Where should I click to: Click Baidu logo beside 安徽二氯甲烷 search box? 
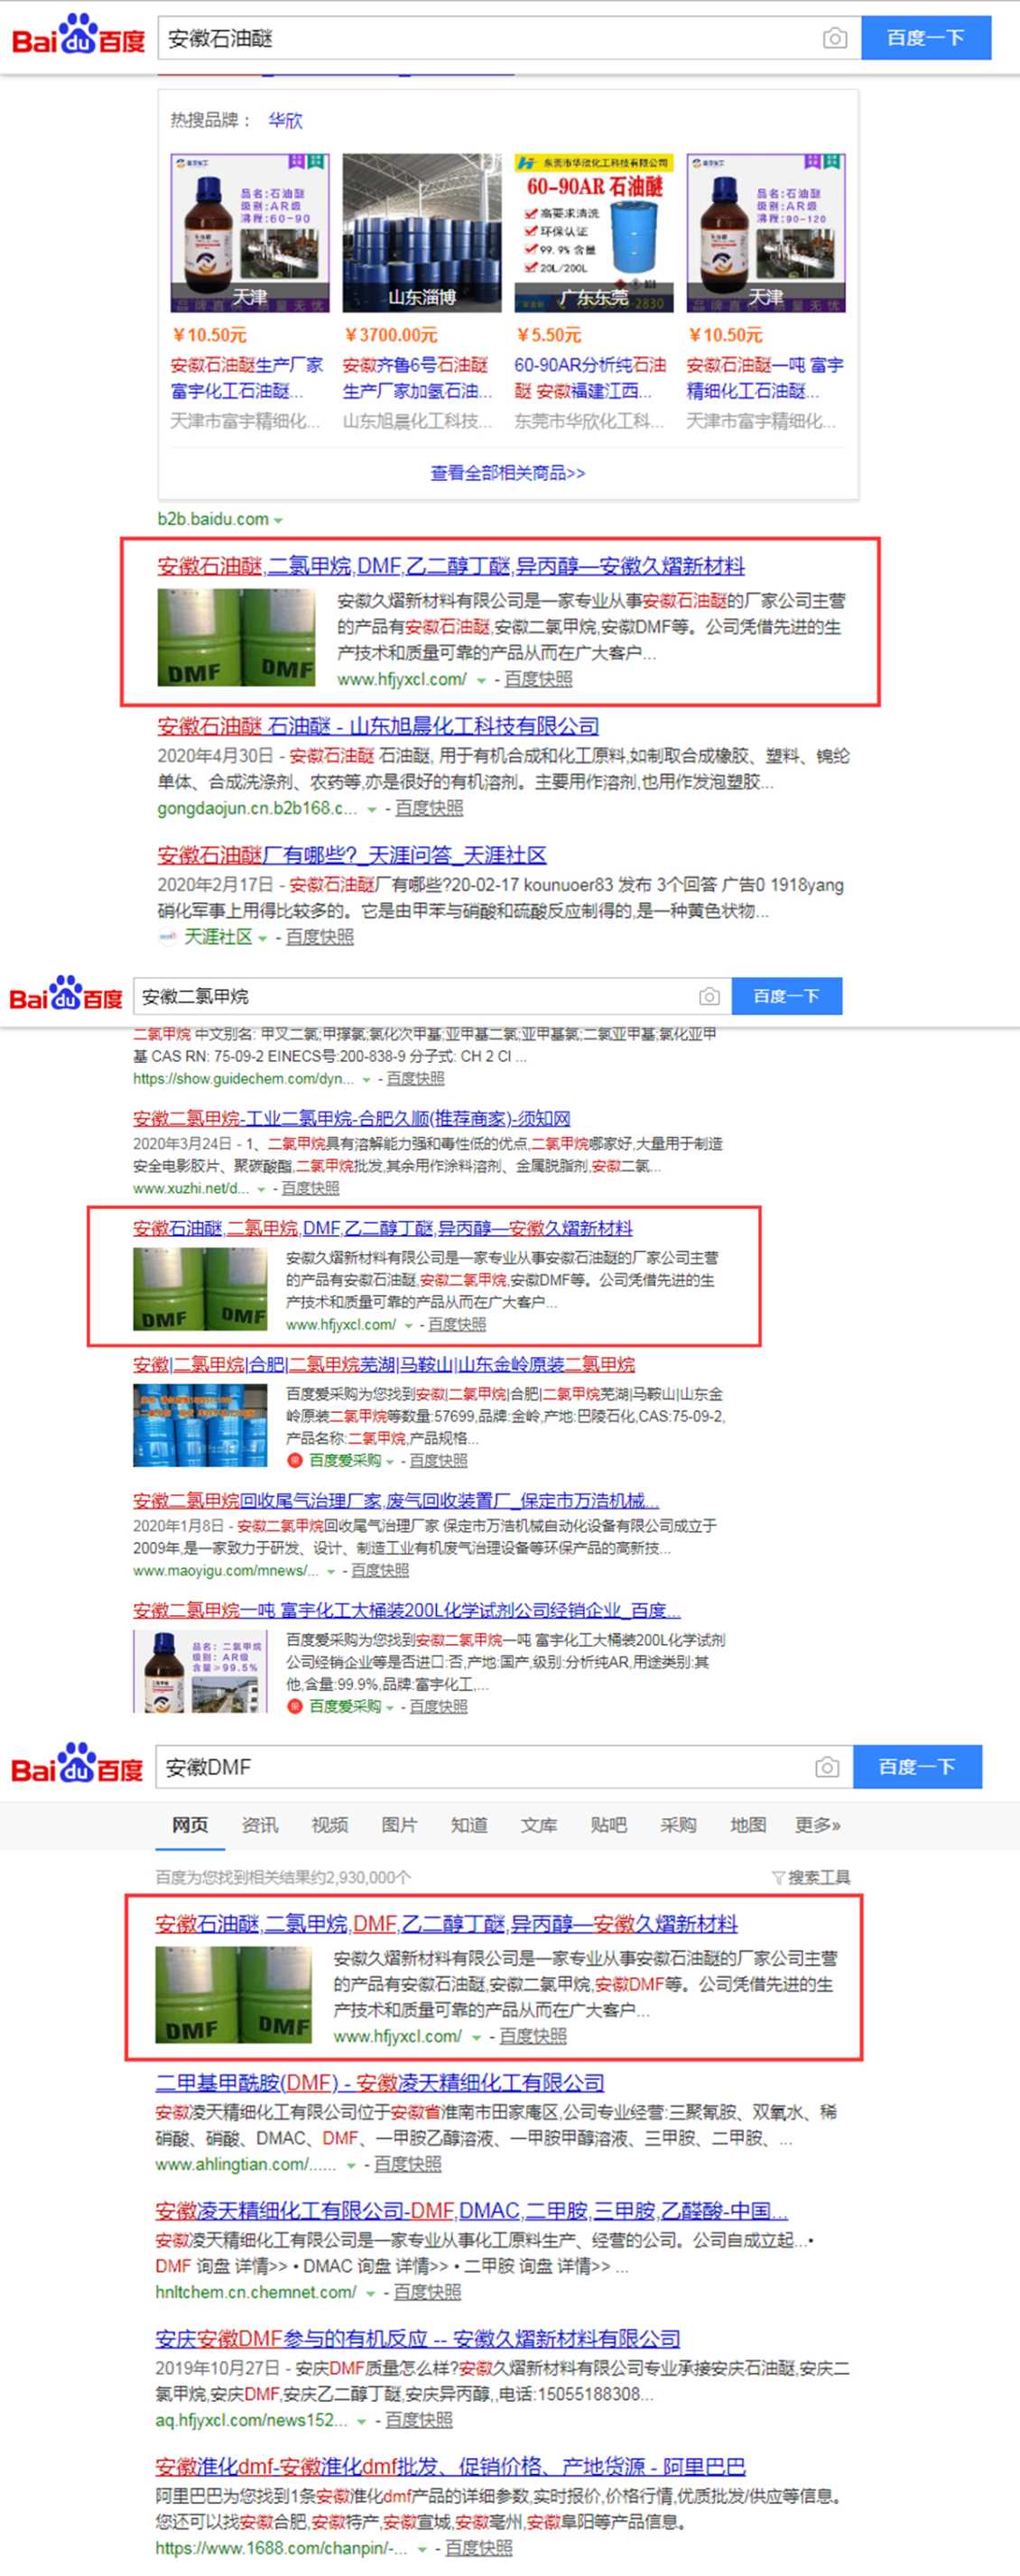[66, 993]
